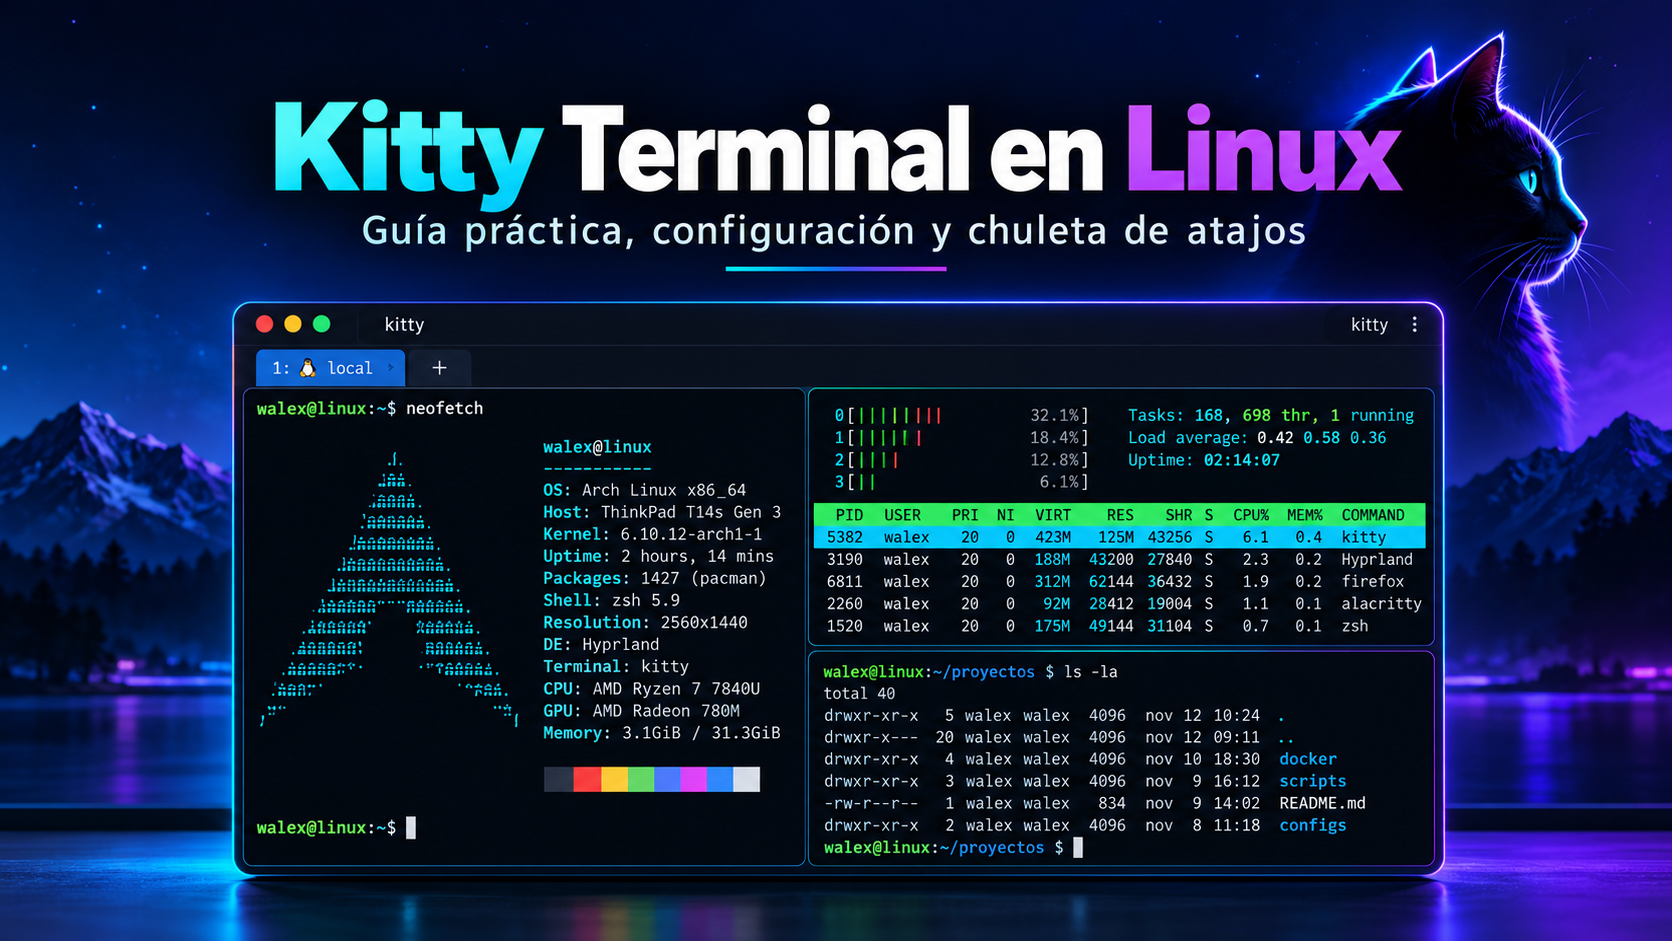Screen dimensions: 1672x941
Task: Click the CPU 0 usage meter at 32.1%
Action: [x=961, y=415]
